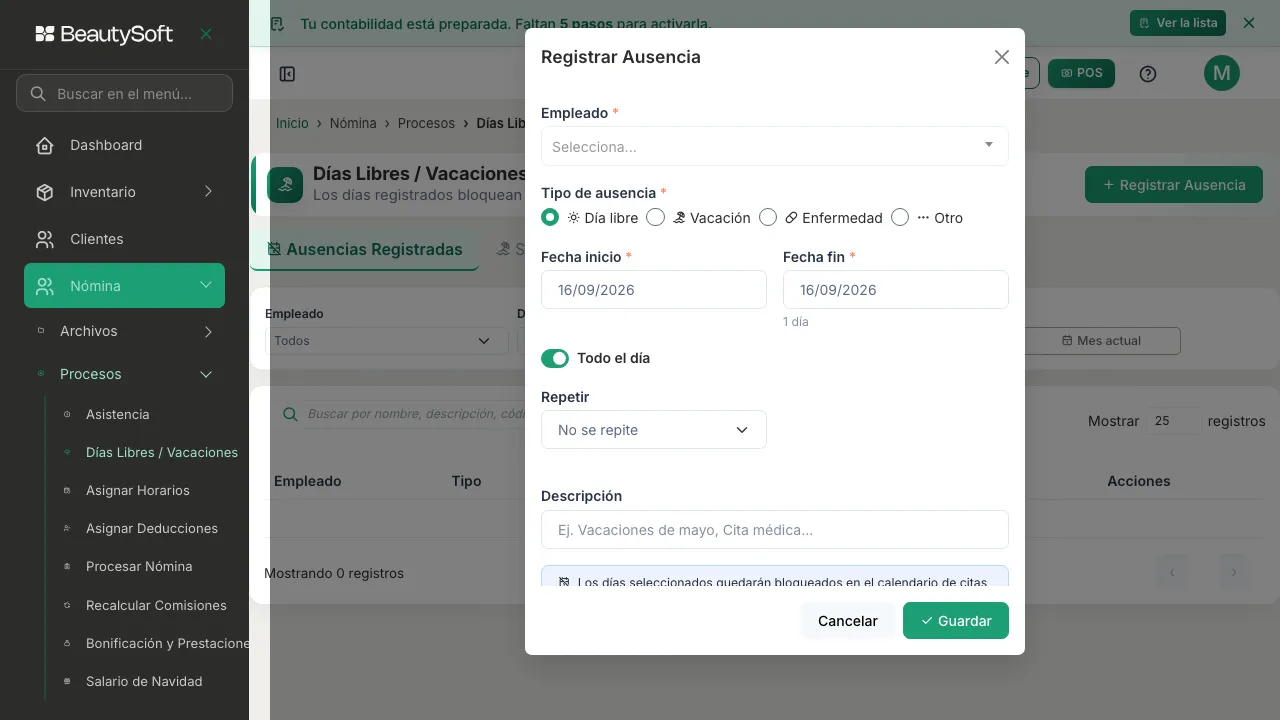Viewport: 1280px width, 720px height.
Task: Close the sidebar with the X icon
Action: pyautogui.click(x=206, y=34)
